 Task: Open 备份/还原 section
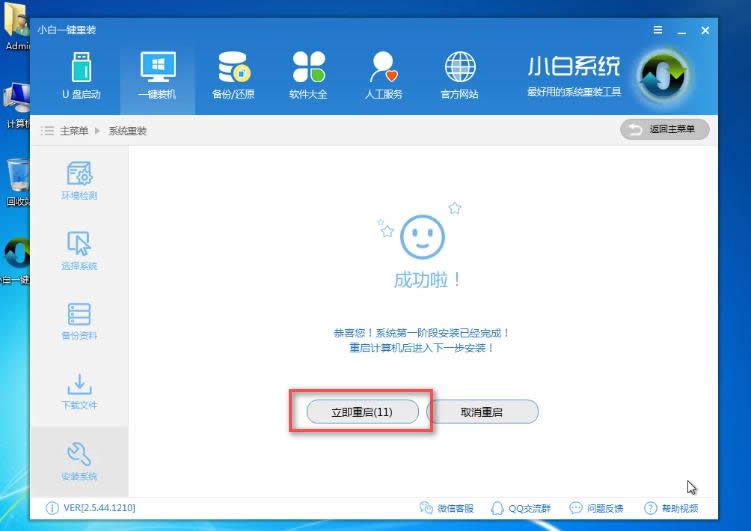point(233,76)
